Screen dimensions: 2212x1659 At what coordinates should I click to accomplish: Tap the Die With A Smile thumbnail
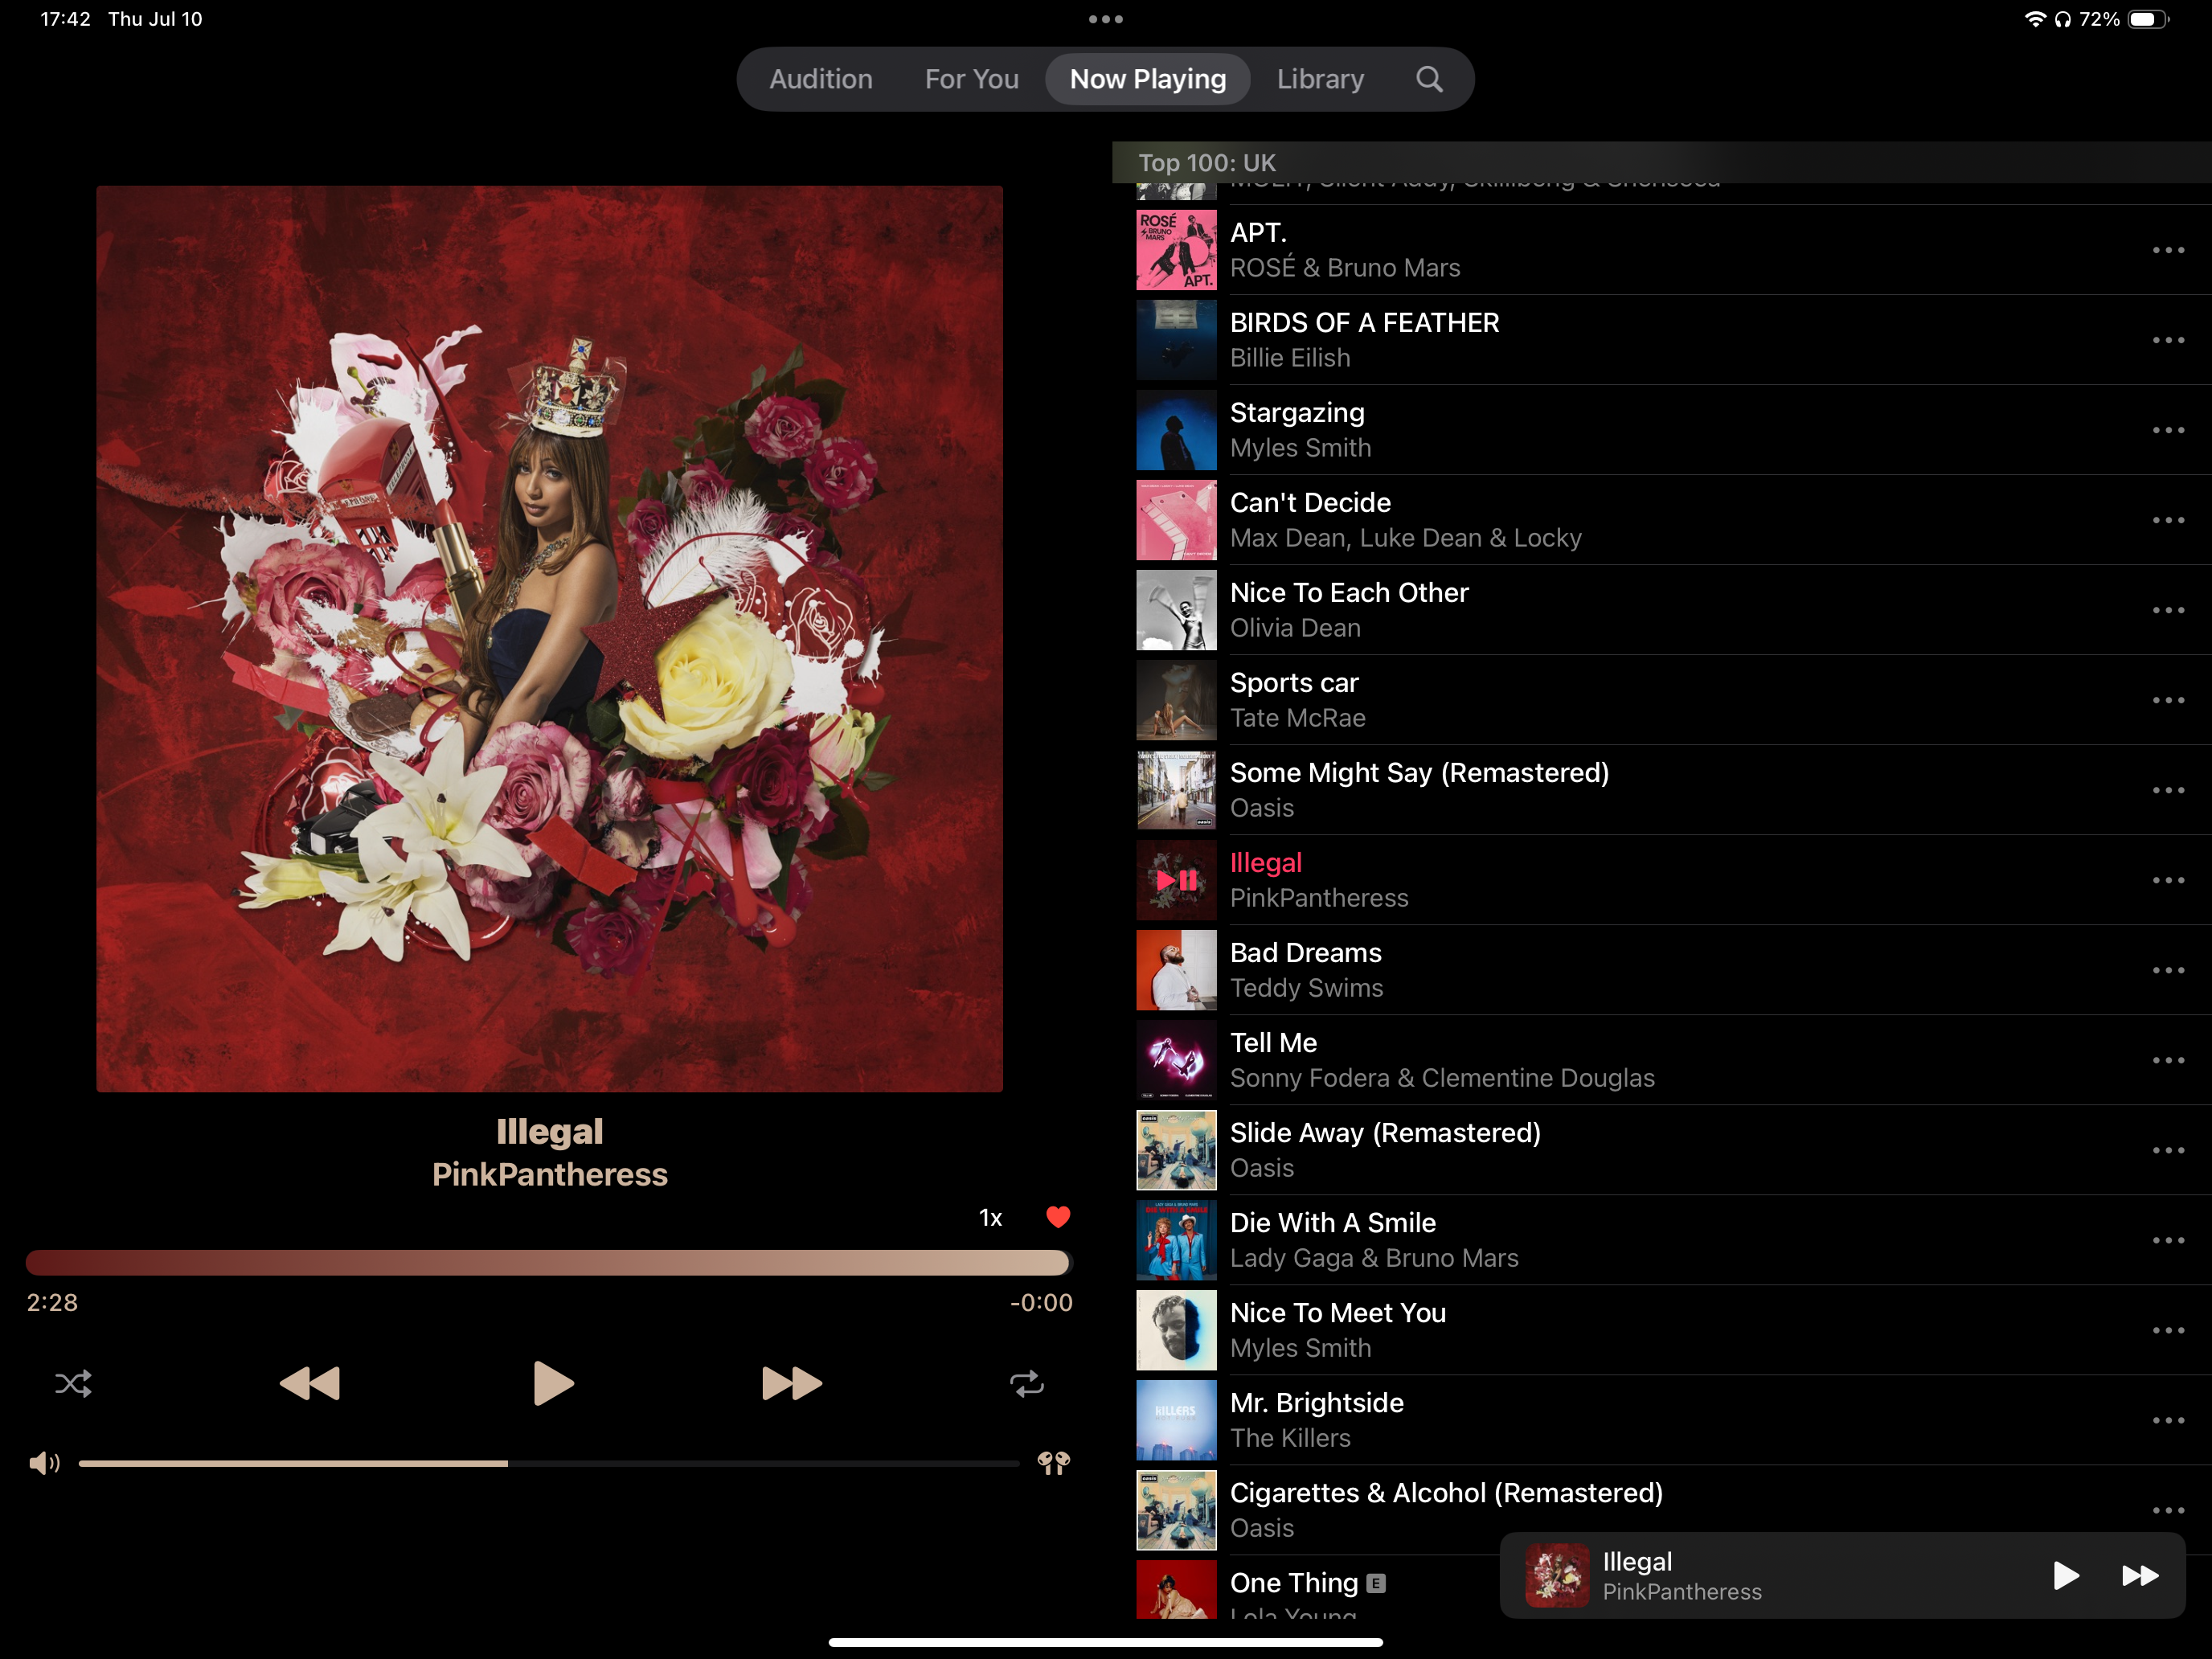tap(1176, 1240)
